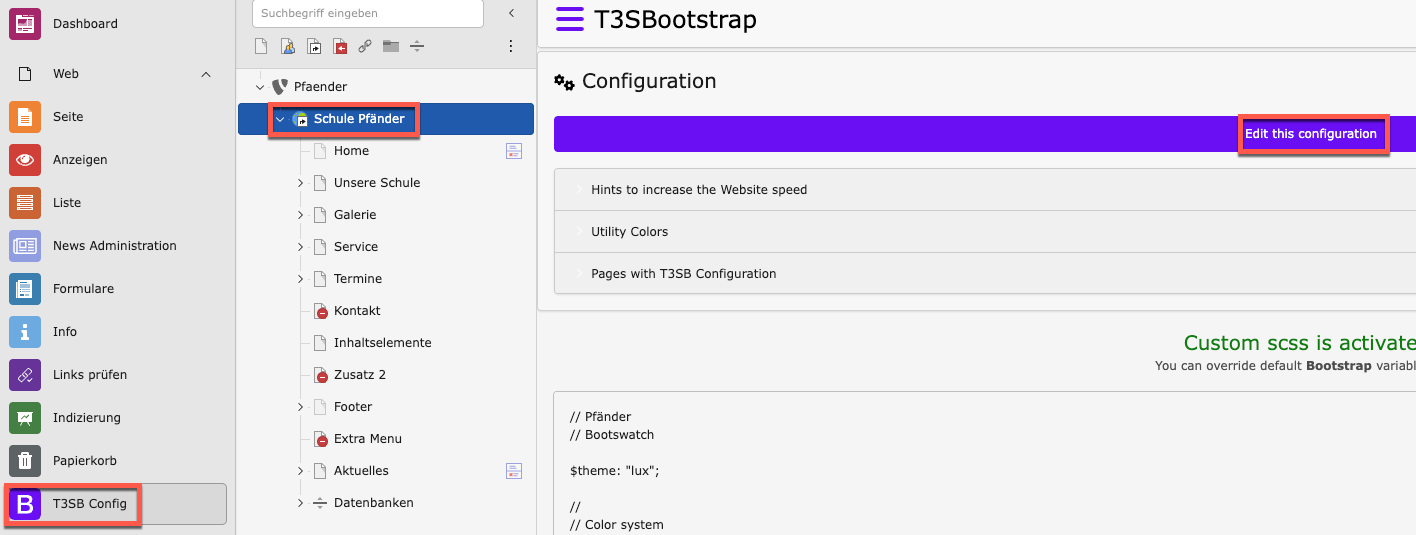Click the Pfaender TYPO3 root icon
The height and width of the screenshot is (535, 1416).
point(280,87)
